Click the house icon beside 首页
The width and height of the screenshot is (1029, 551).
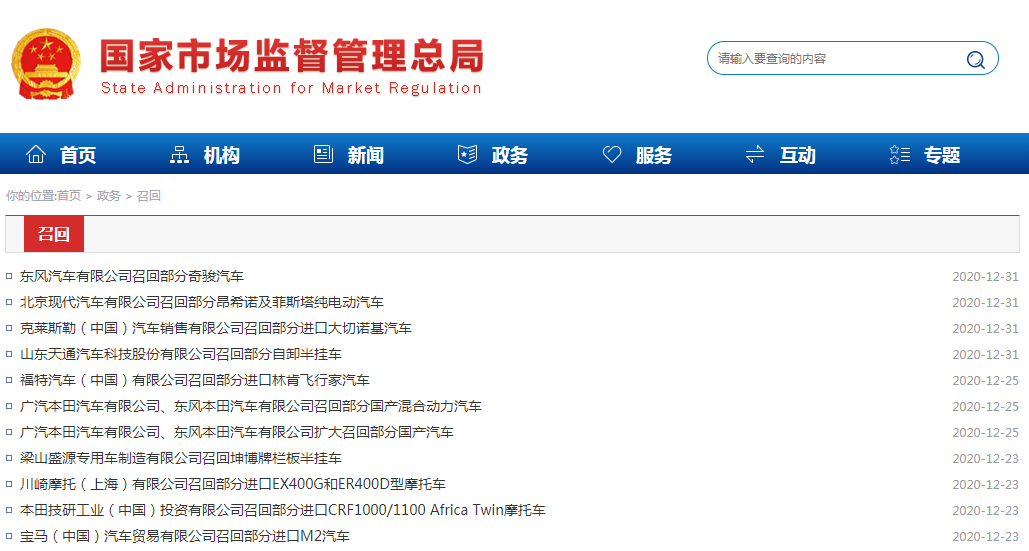pos(36,155)
